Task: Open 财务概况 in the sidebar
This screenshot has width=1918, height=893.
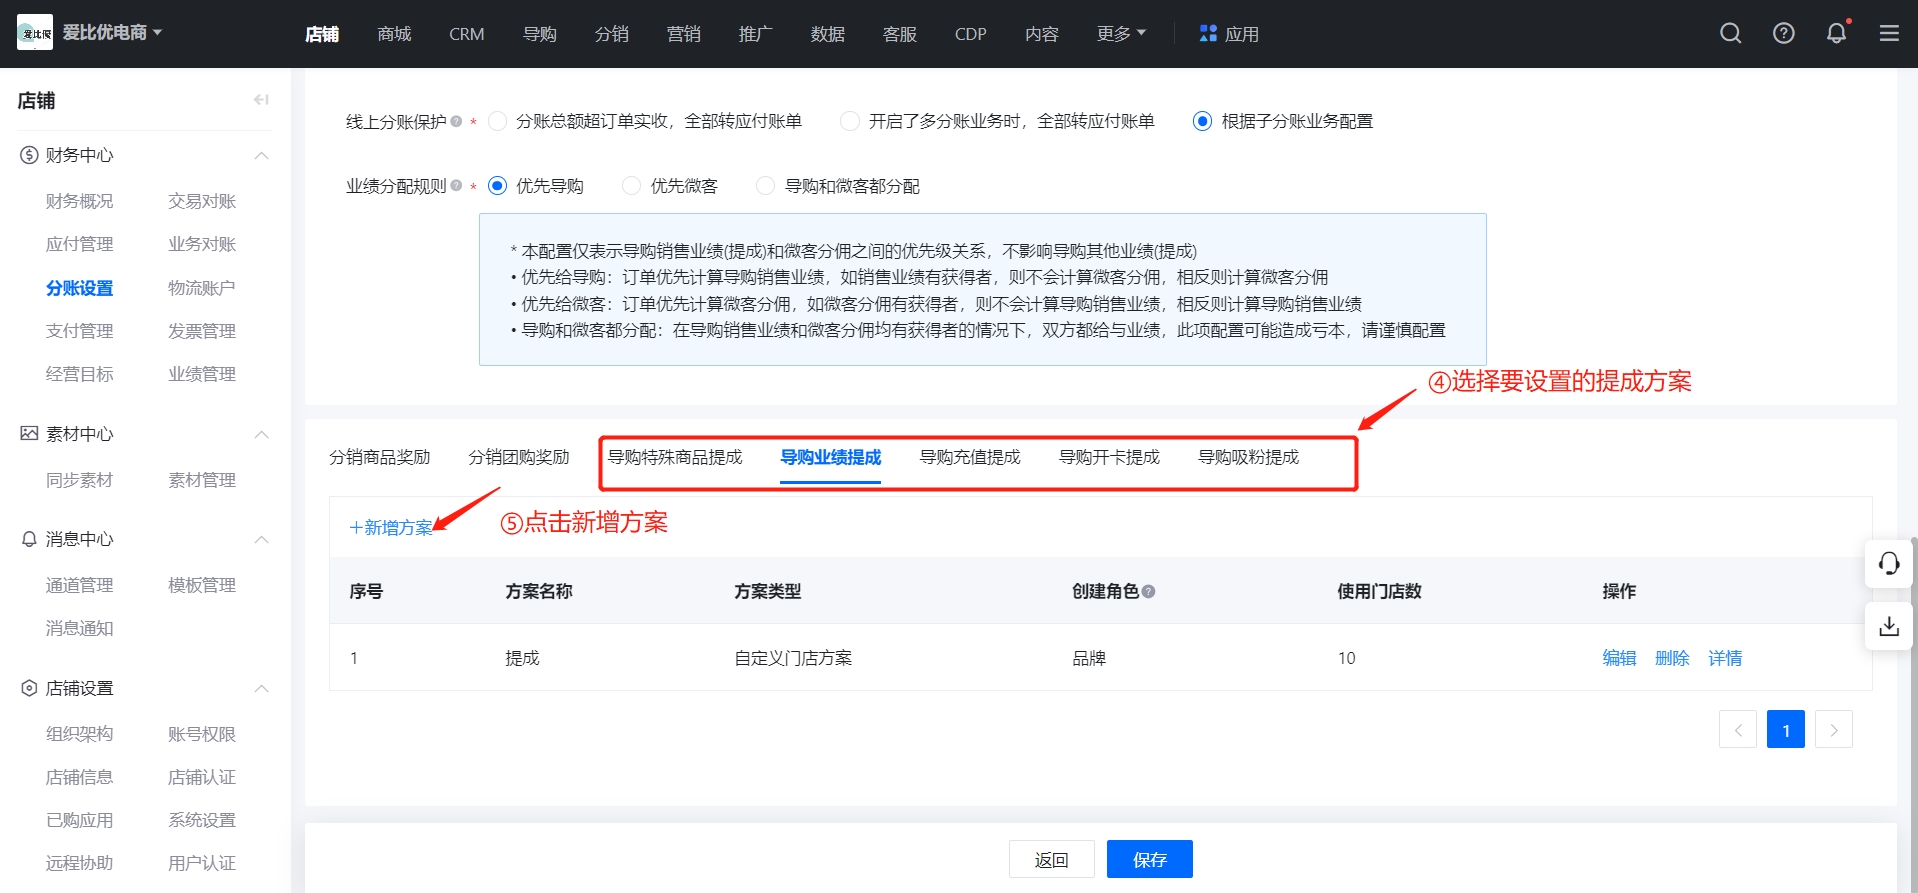Action: [x=80, y=201]
